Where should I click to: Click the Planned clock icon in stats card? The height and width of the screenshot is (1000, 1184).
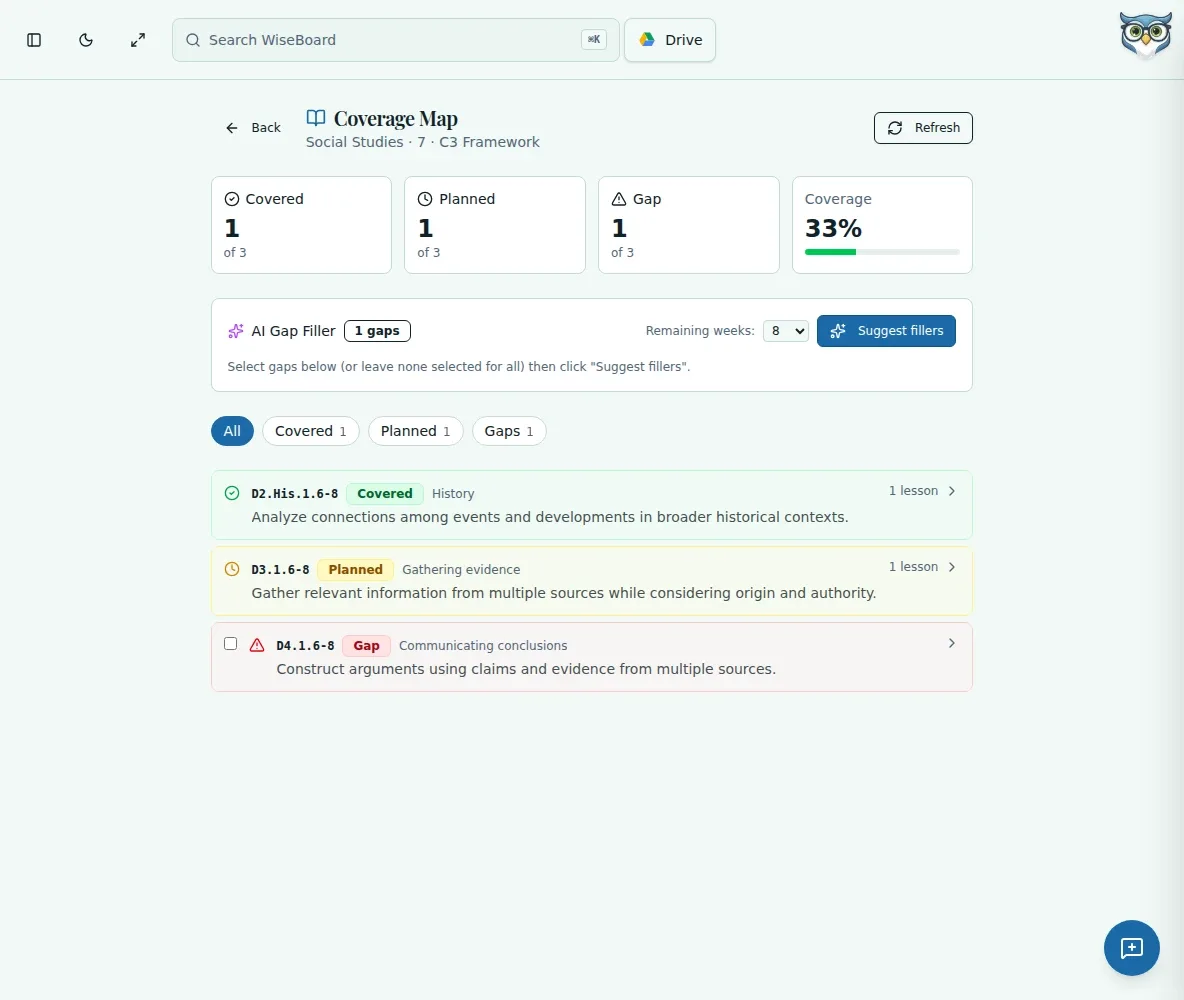point(425,199)
